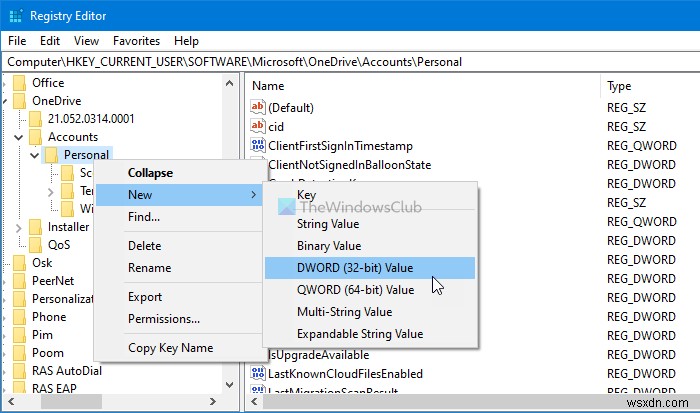The width and height of the screenshot is (700, 413).
Task: Open the New submenu entry
Action: (x=179, y=195)
